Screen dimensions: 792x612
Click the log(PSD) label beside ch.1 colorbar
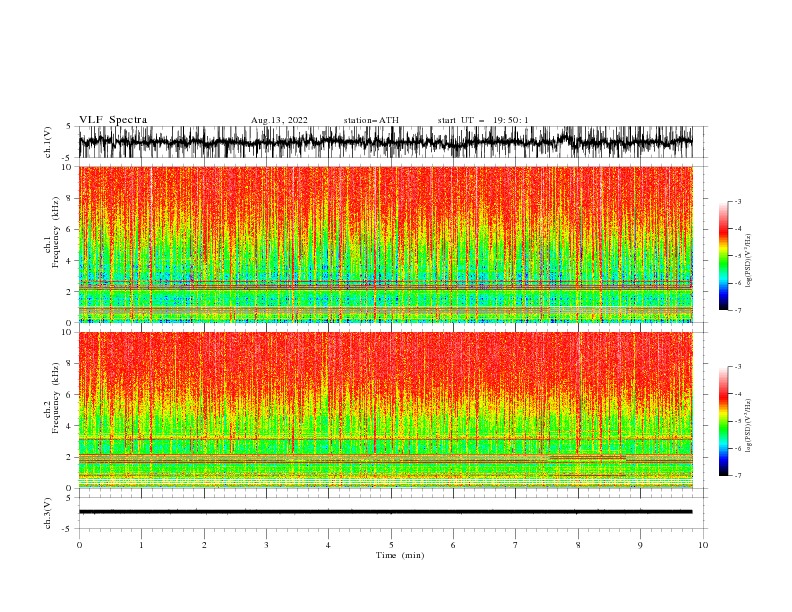[x=748, y=261]
